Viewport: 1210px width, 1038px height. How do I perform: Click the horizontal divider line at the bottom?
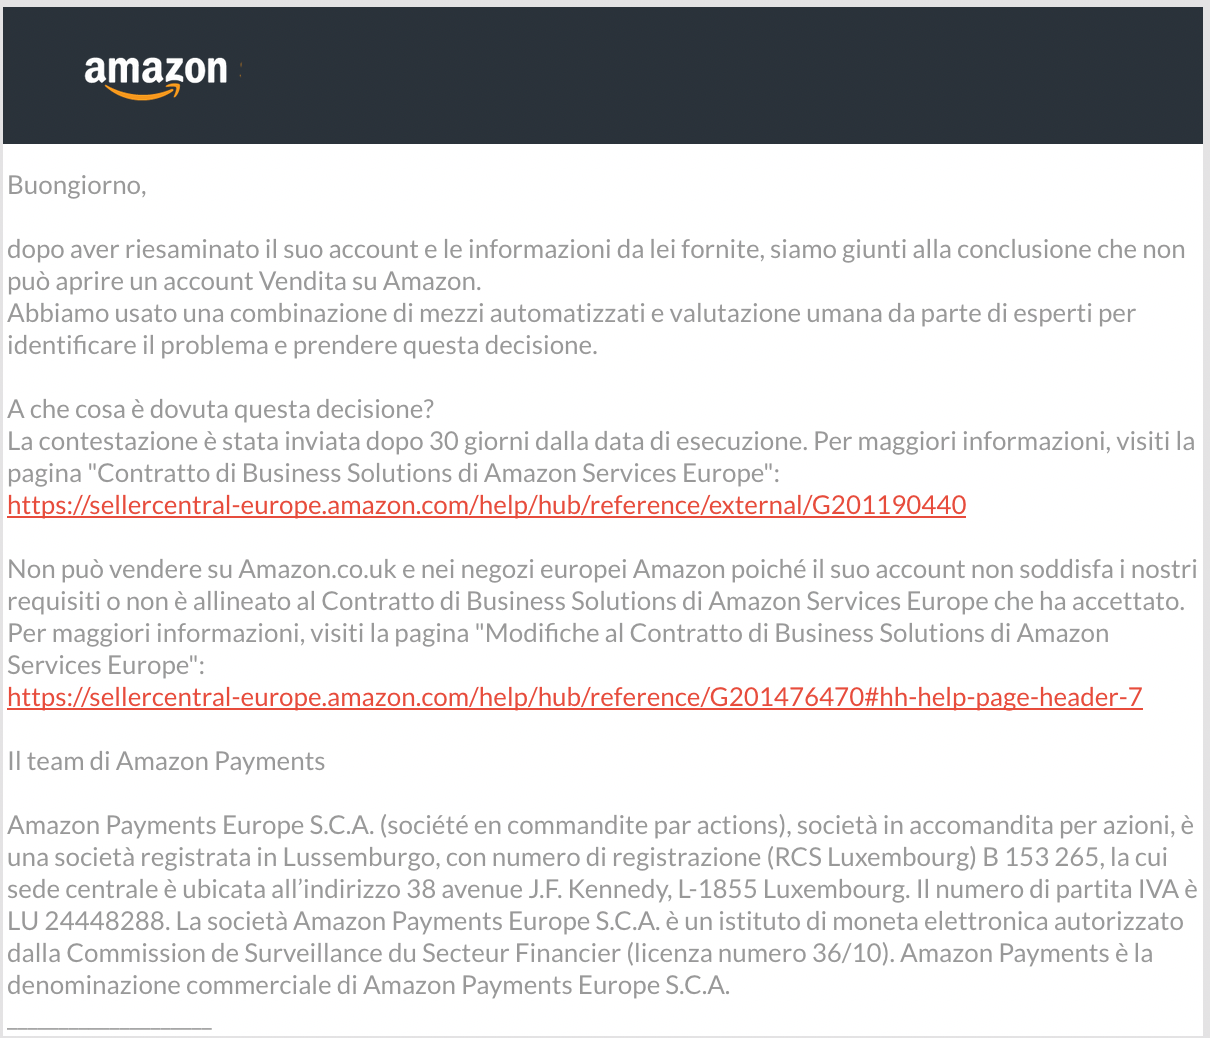pyautogui.click(x=109, y=1025)
